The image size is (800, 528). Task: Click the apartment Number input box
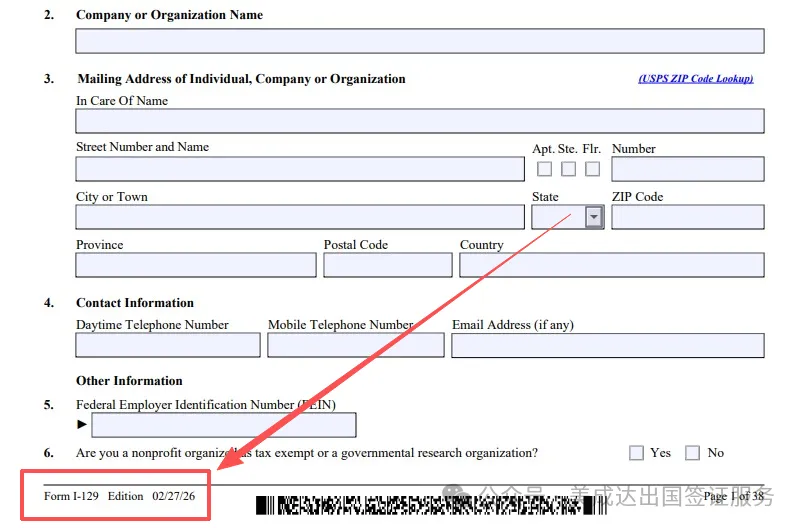(687, 169)
